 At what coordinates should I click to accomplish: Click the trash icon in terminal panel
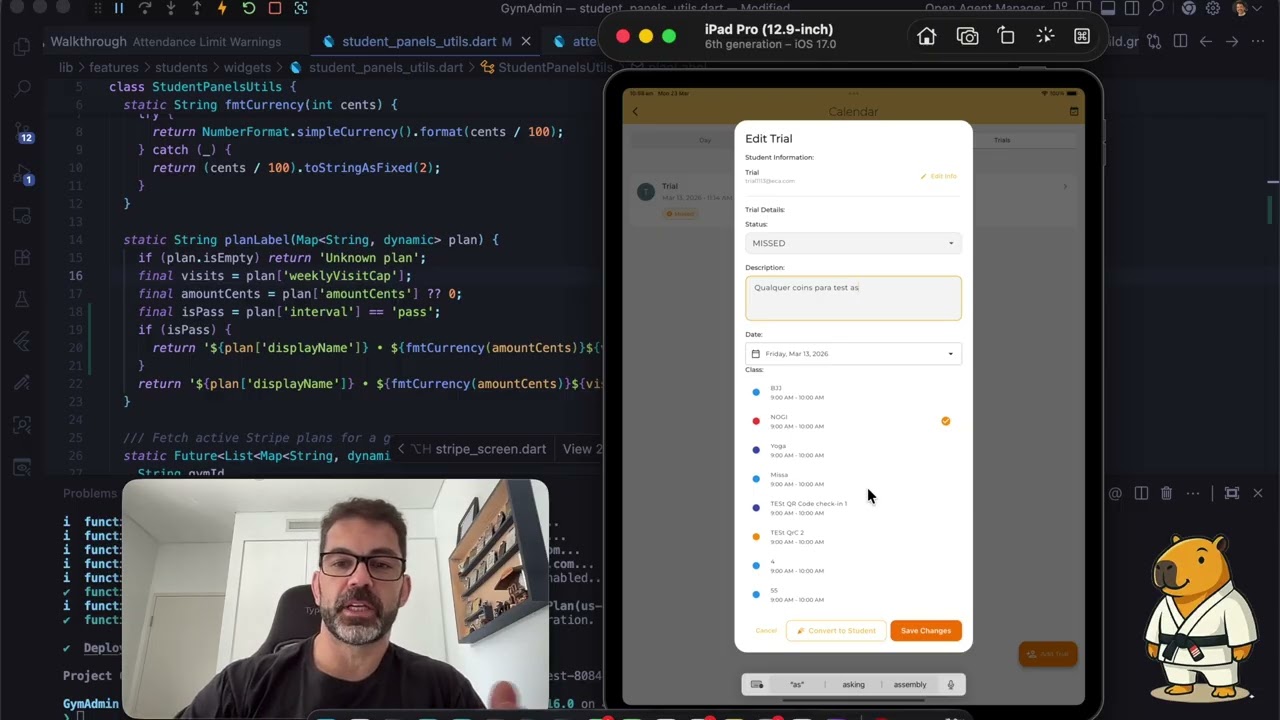(x=1167, y=493)
